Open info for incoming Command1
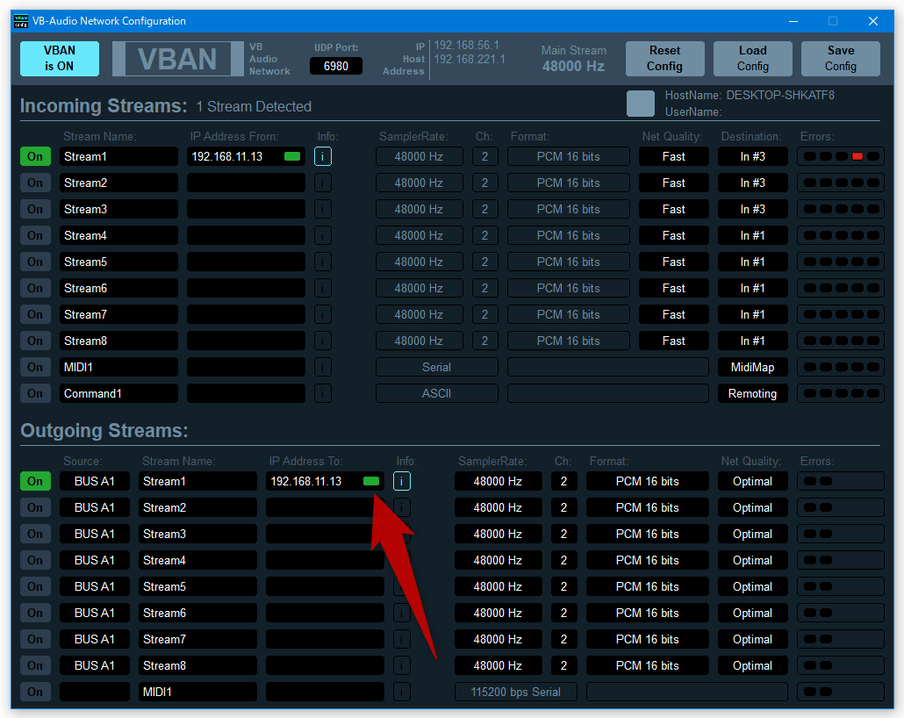The image size is (904, 718). coord(323,393)
